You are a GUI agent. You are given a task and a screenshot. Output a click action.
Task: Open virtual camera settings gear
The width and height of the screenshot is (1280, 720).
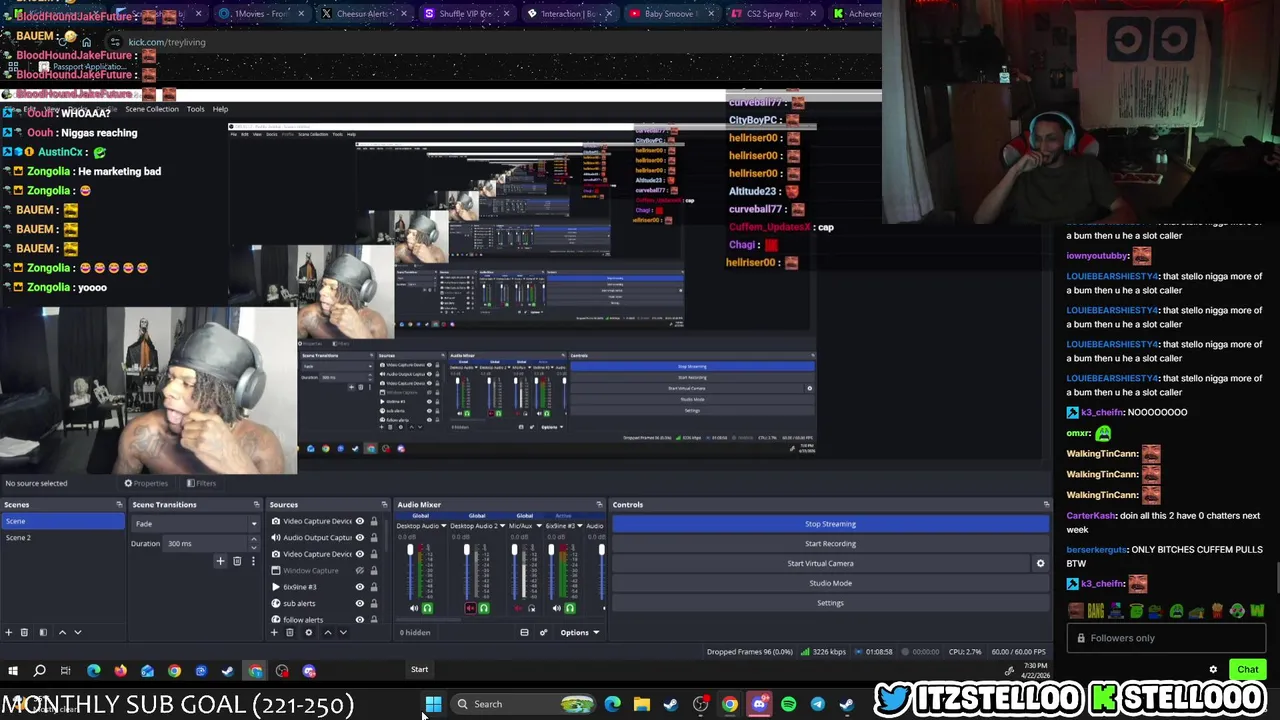(x=1040, y=563)
